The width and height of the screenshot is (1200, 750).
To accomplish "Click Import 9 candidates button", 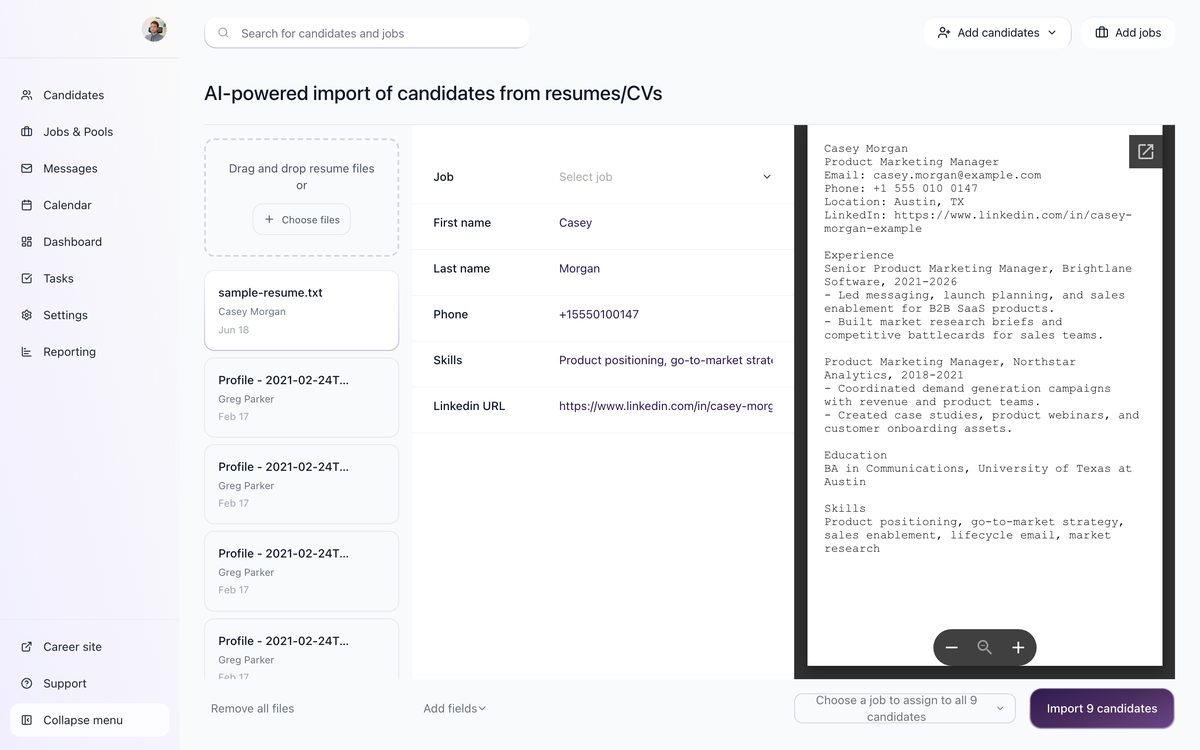I will coord(1102,709).
